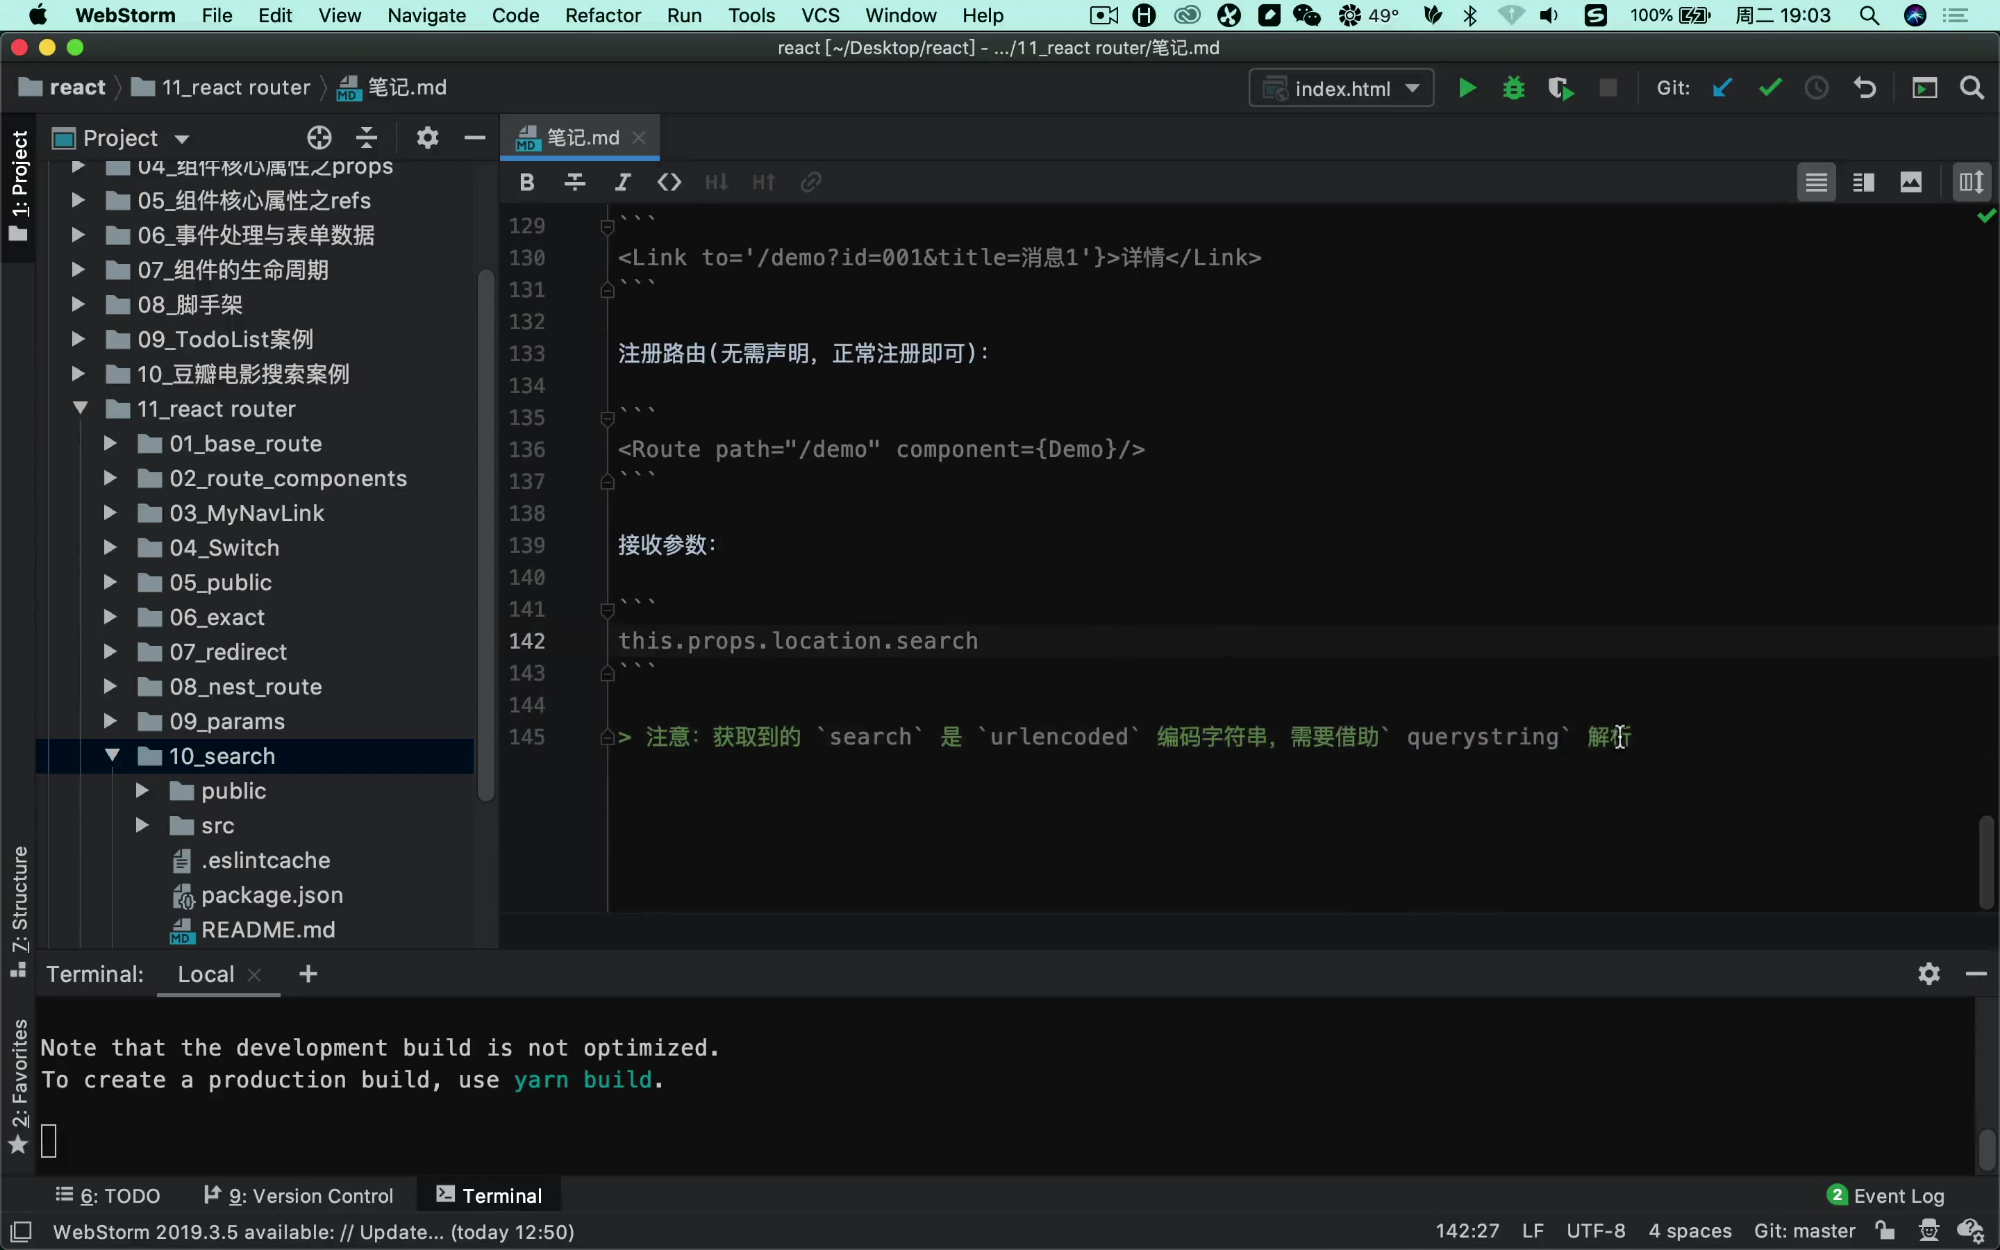Open package.json in project tree

click(271, 895)
